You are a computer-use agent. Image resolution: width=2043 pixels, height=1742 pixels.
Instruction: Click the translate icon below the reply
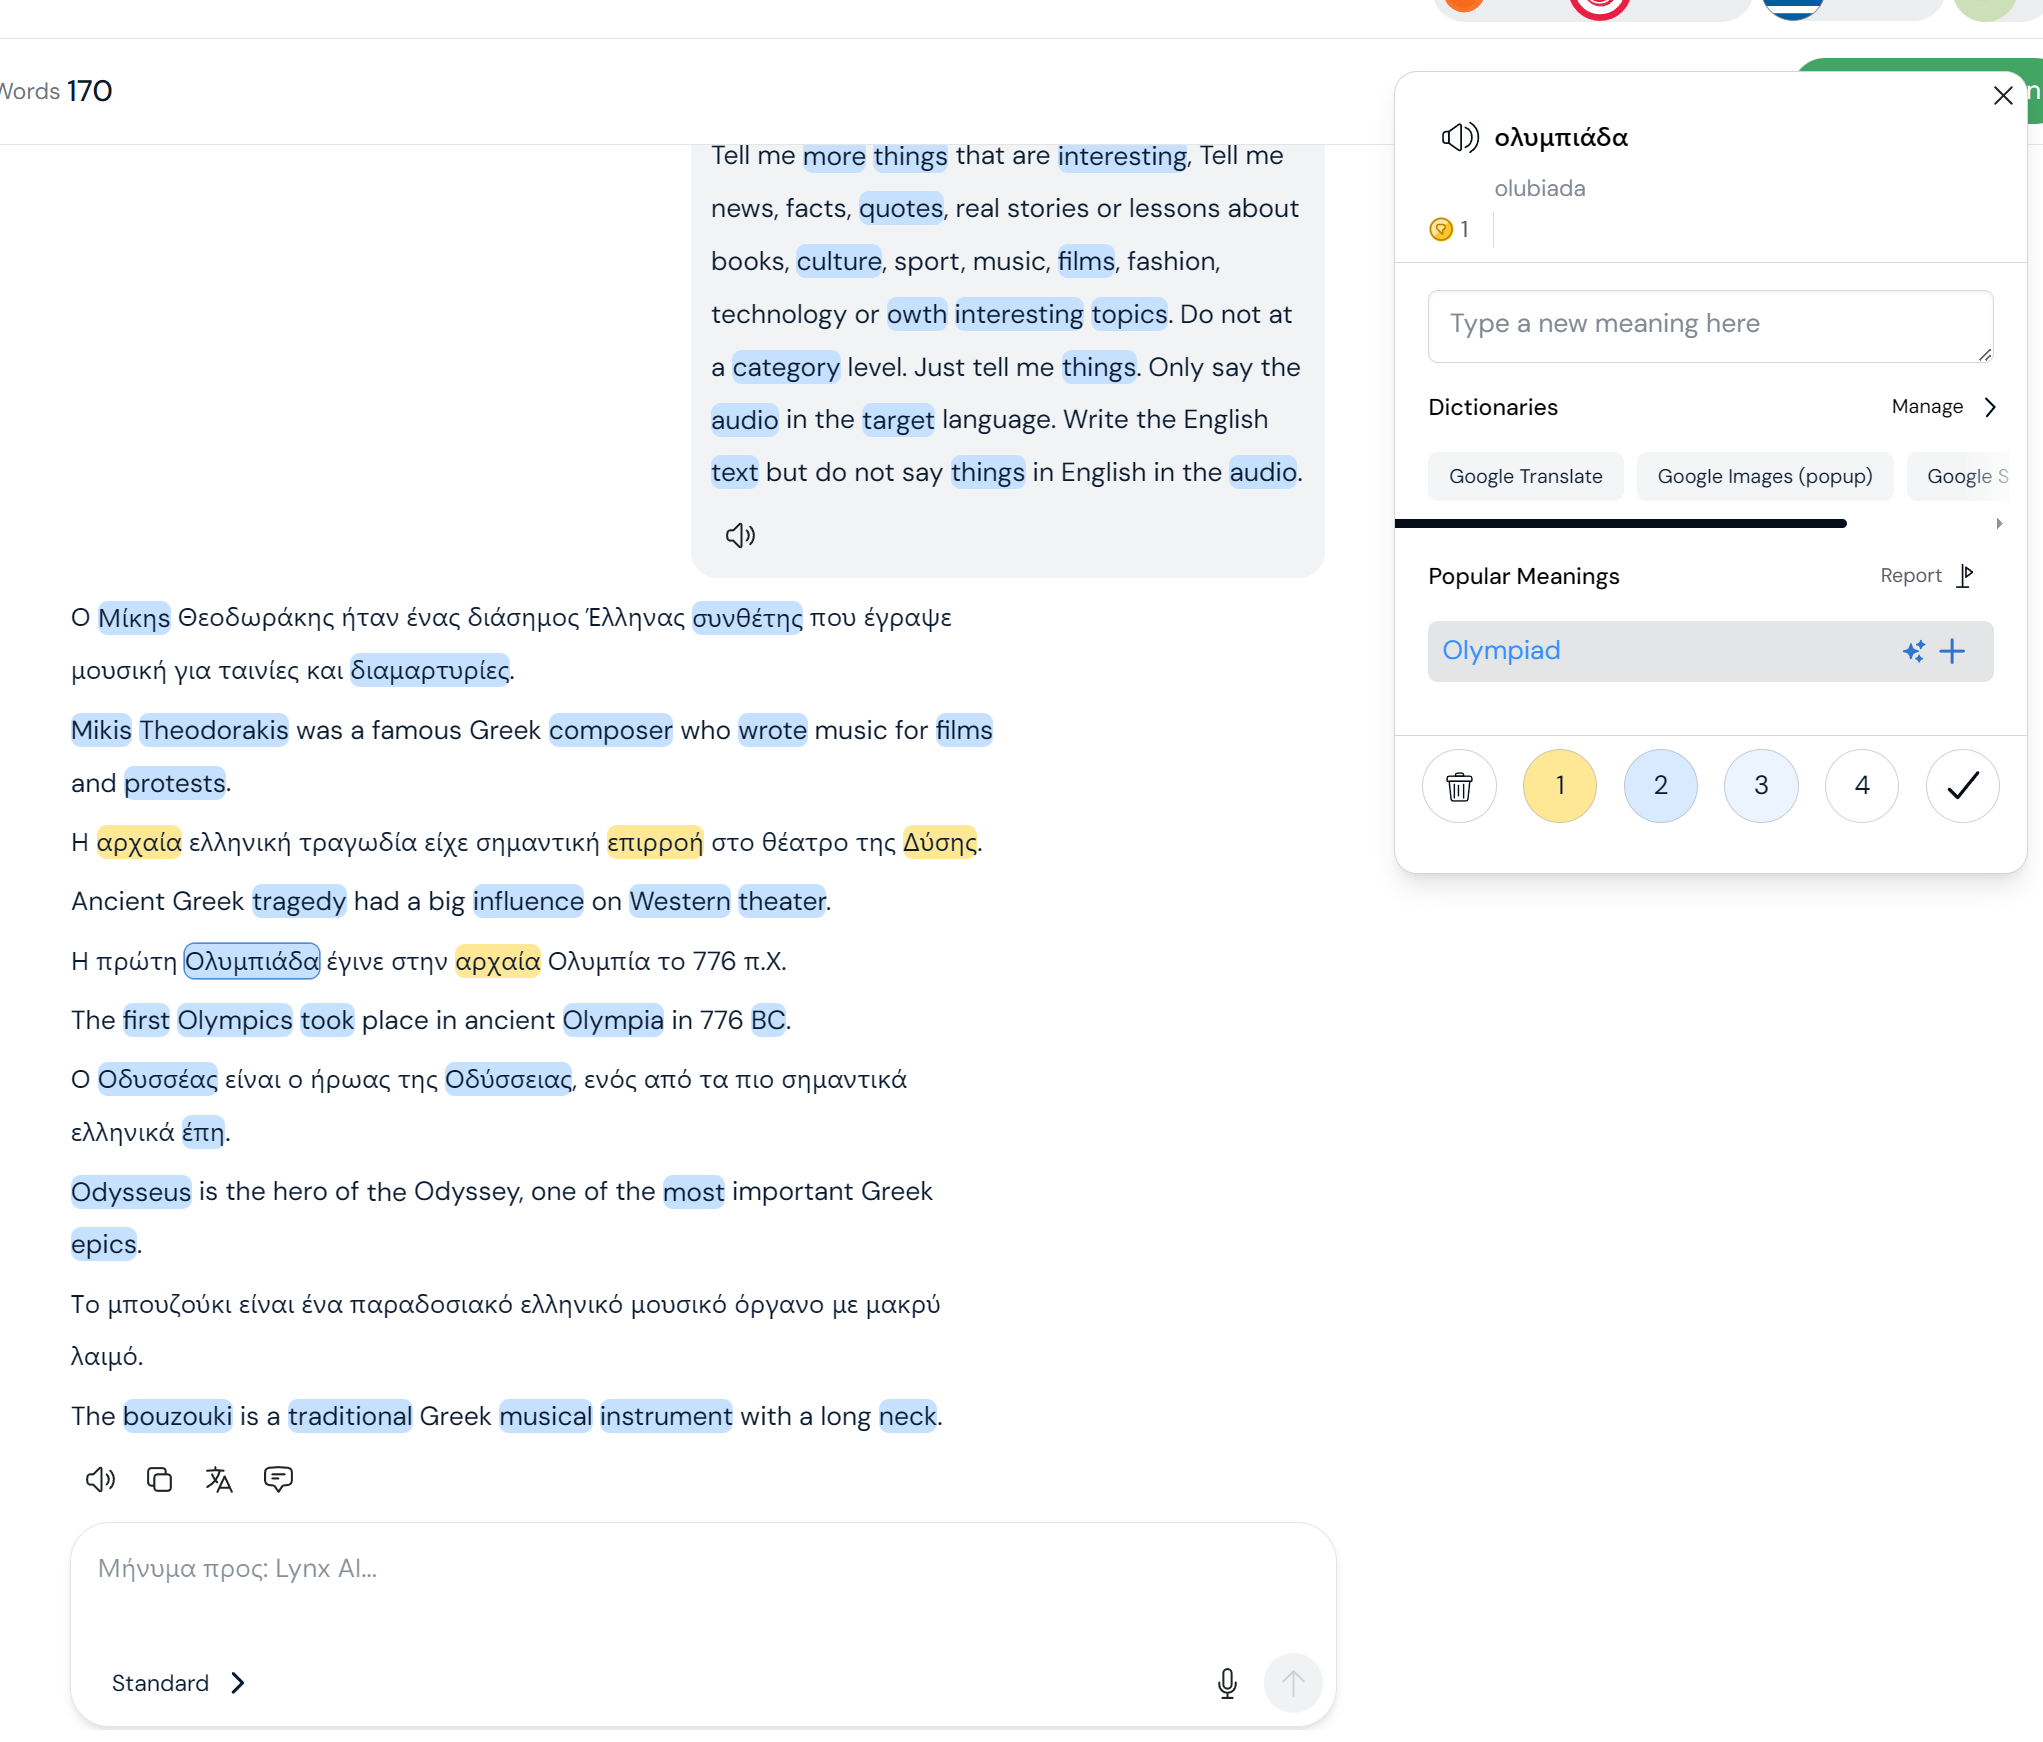tap(219, 1479)
